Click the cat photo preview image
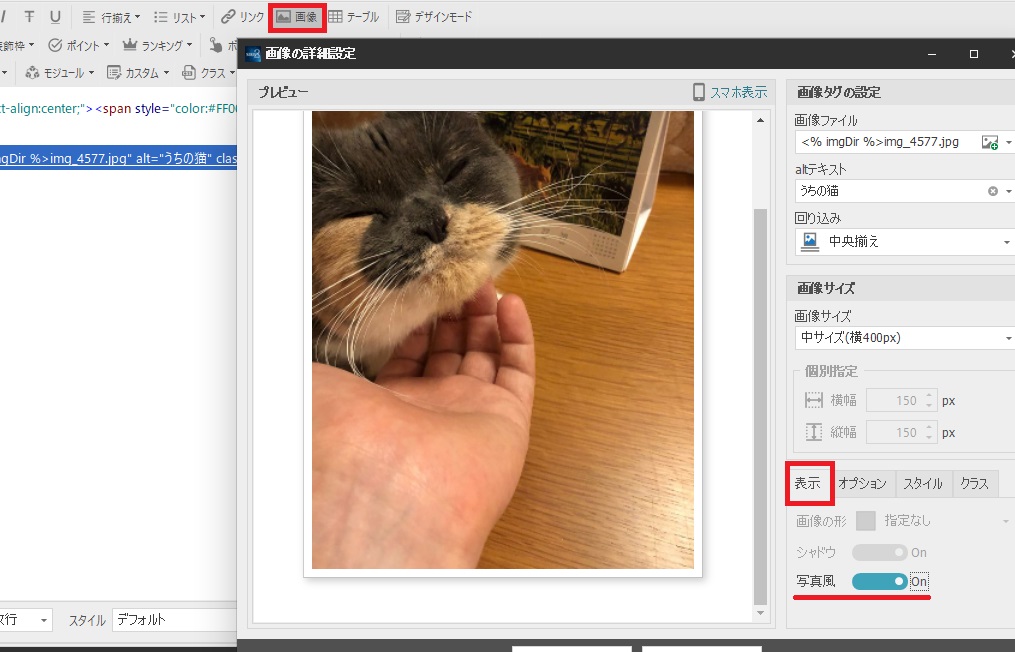 tap(502, 340)
